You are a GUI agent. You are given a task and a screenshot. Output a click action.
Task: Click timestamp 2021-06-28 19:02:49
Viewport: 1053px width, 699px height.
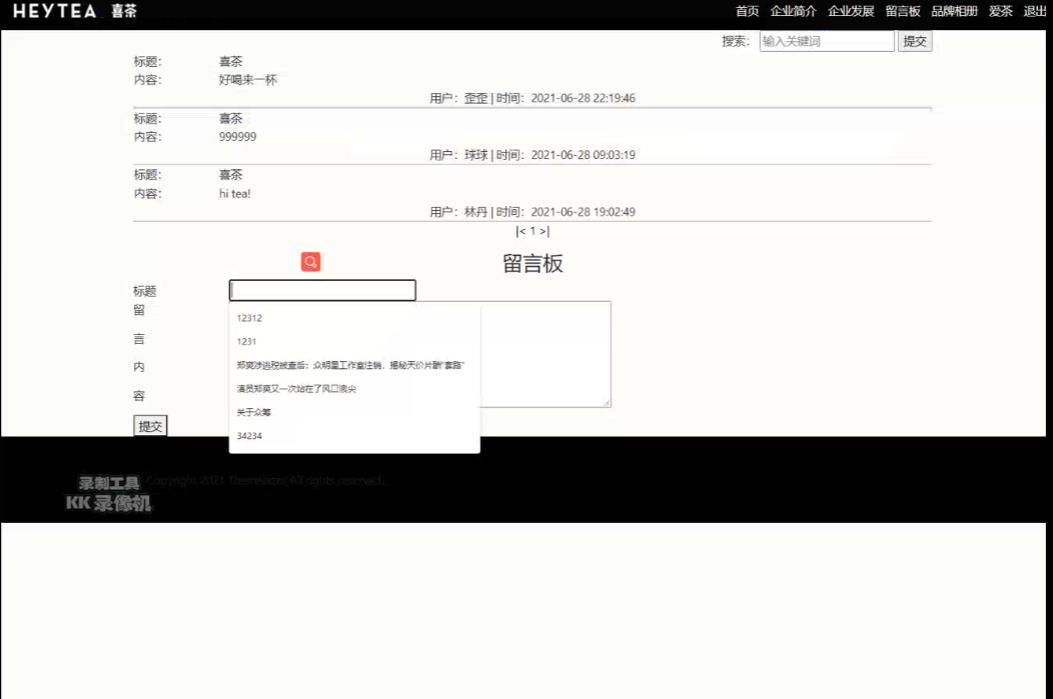coord(583,212)
